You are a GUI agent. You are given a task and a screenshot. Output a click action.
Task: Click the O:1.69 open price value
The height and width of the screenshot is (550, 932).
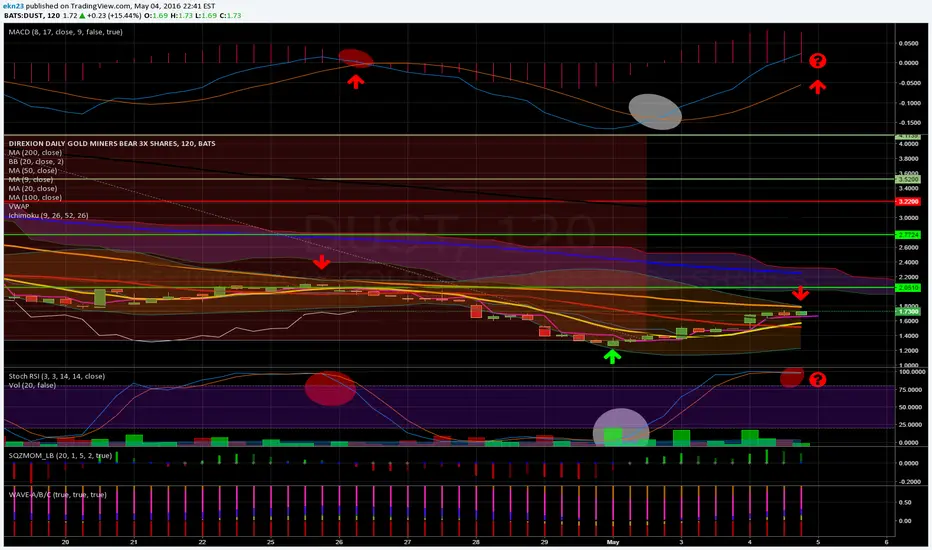[156, 15]
